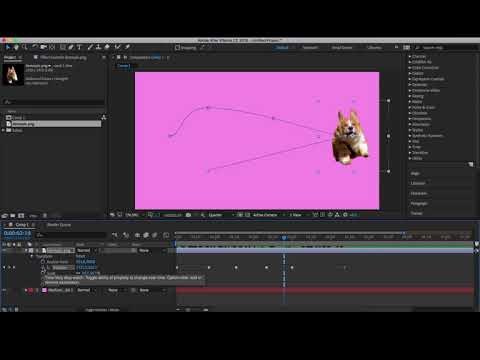
Task: Toggle the Position stopwatch
Action: (x=43, y=268)
